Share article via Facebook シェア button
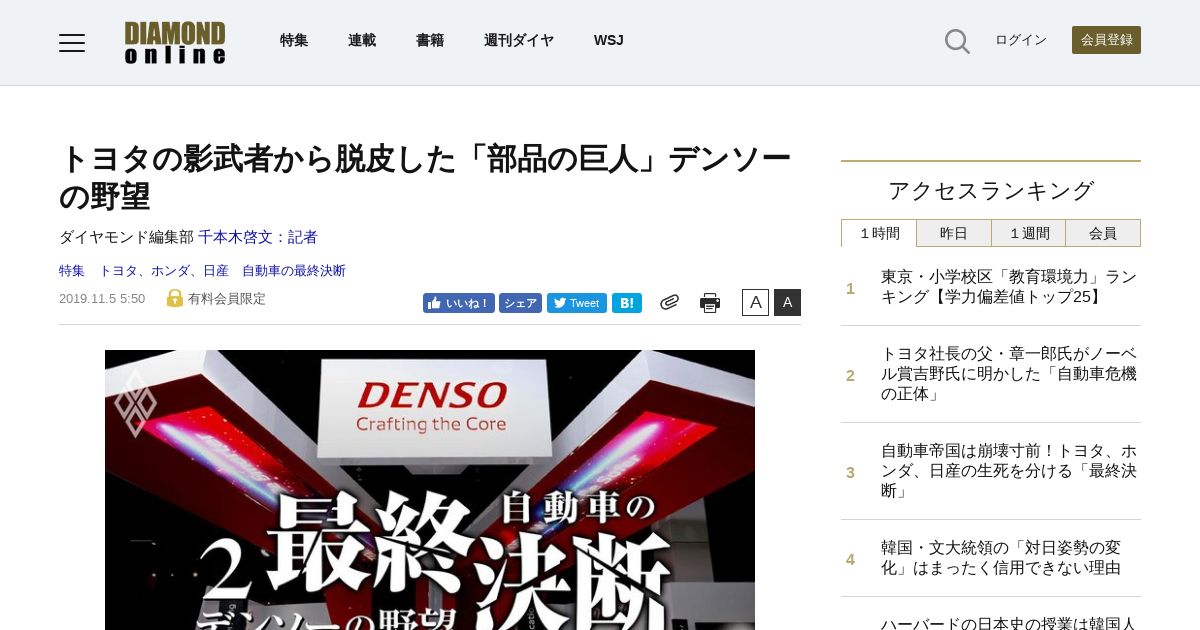 (520, 303)
